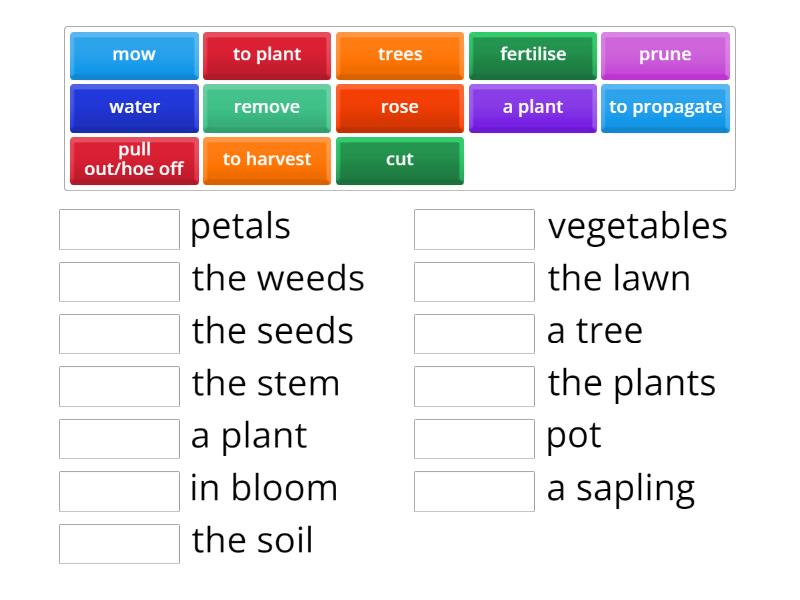Pick the green 'remove' tile

point(267,107)
